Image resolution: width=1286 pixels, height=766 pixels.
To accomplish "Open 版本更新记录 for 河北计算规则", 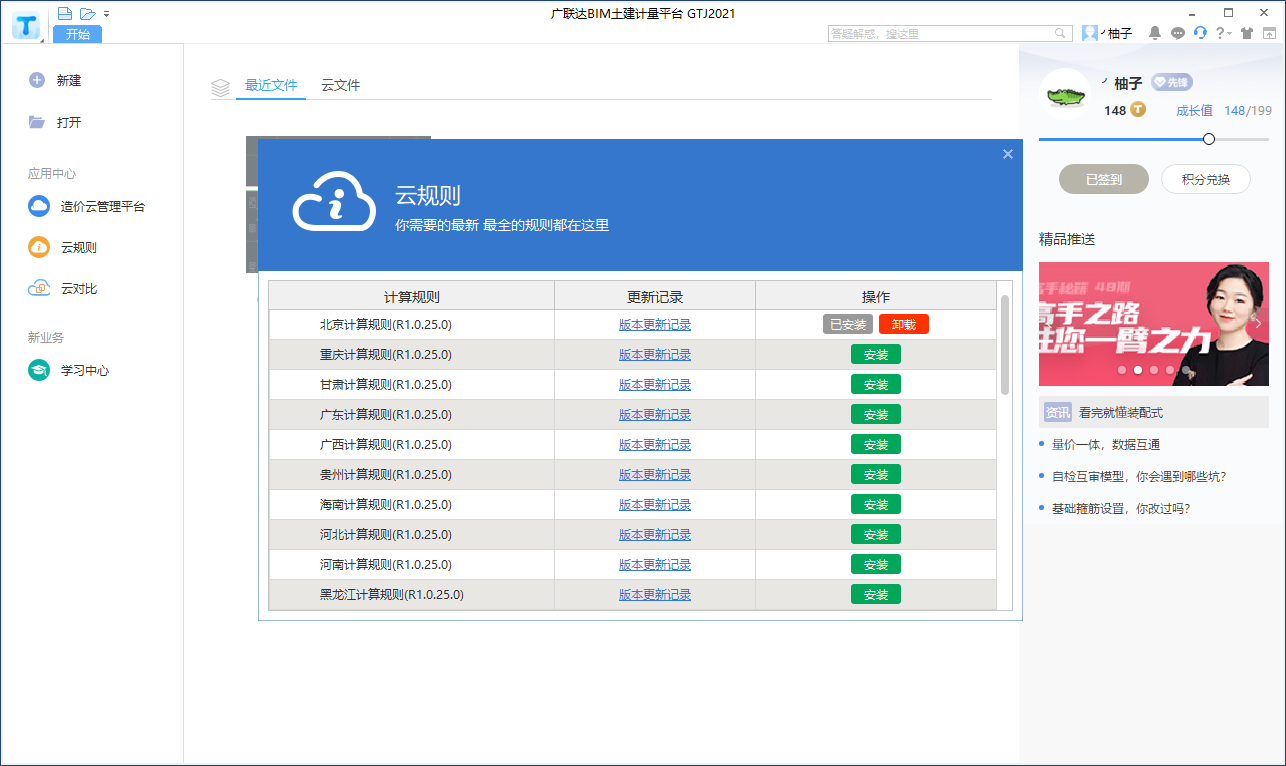I will click(655, 534).
